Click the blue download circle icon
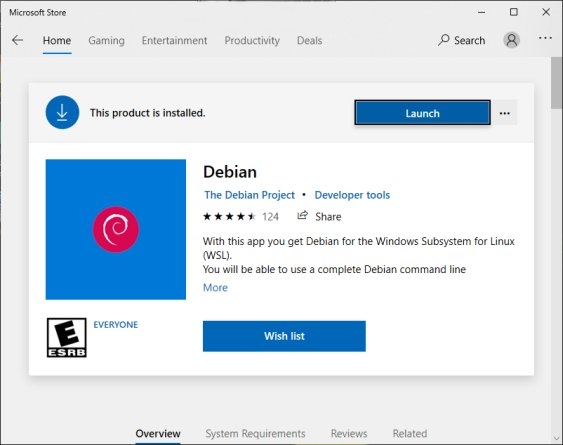563x445 pixels. pos(62,112)
